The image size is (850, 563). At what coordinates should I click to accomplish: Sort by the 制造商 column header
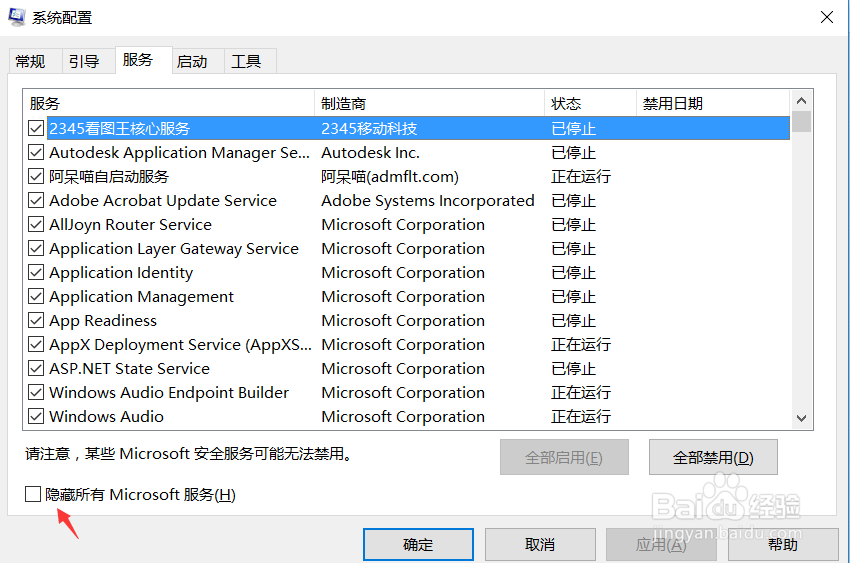pos(429,103)
